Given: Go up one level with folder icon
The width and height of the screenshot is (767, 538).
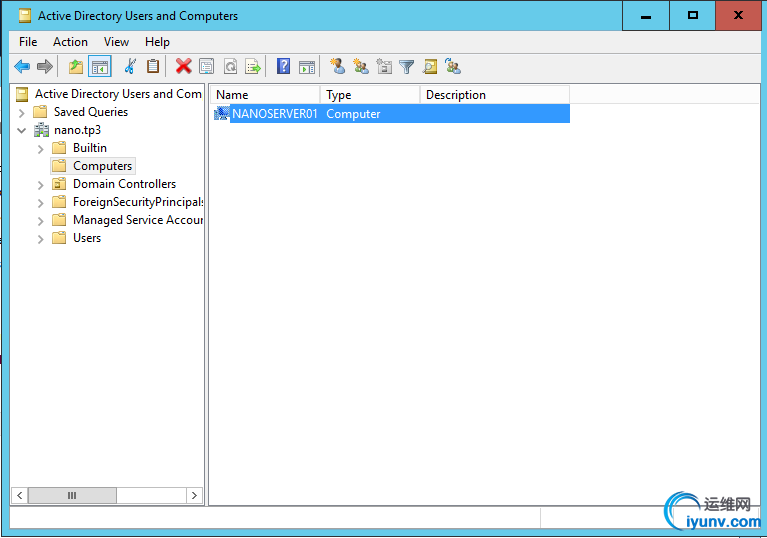Looking at the screenshot, I should [x=76, y=66].
